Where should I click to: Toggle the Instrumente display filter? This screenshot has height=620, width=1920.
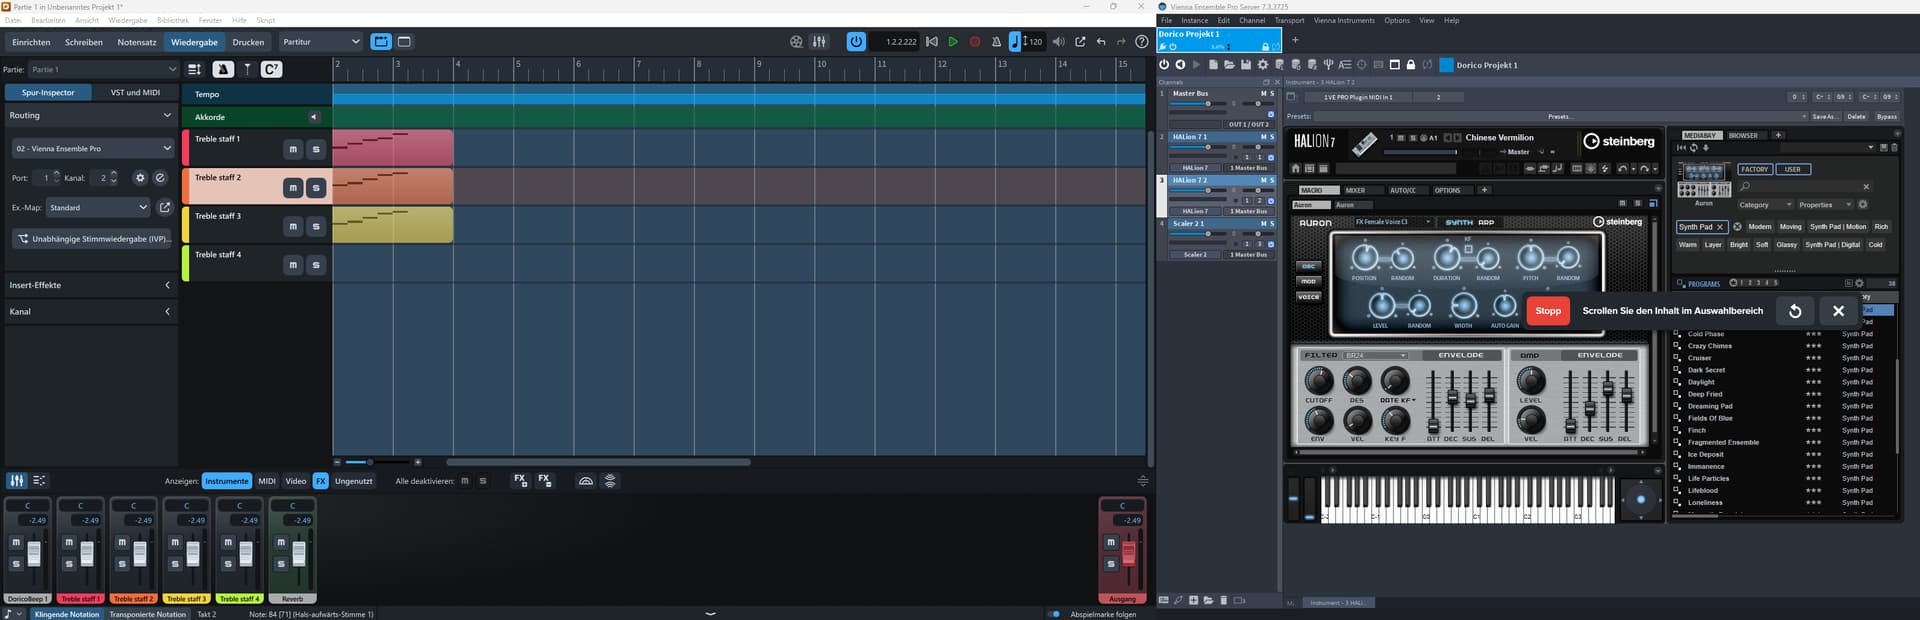tap(227, 481)
